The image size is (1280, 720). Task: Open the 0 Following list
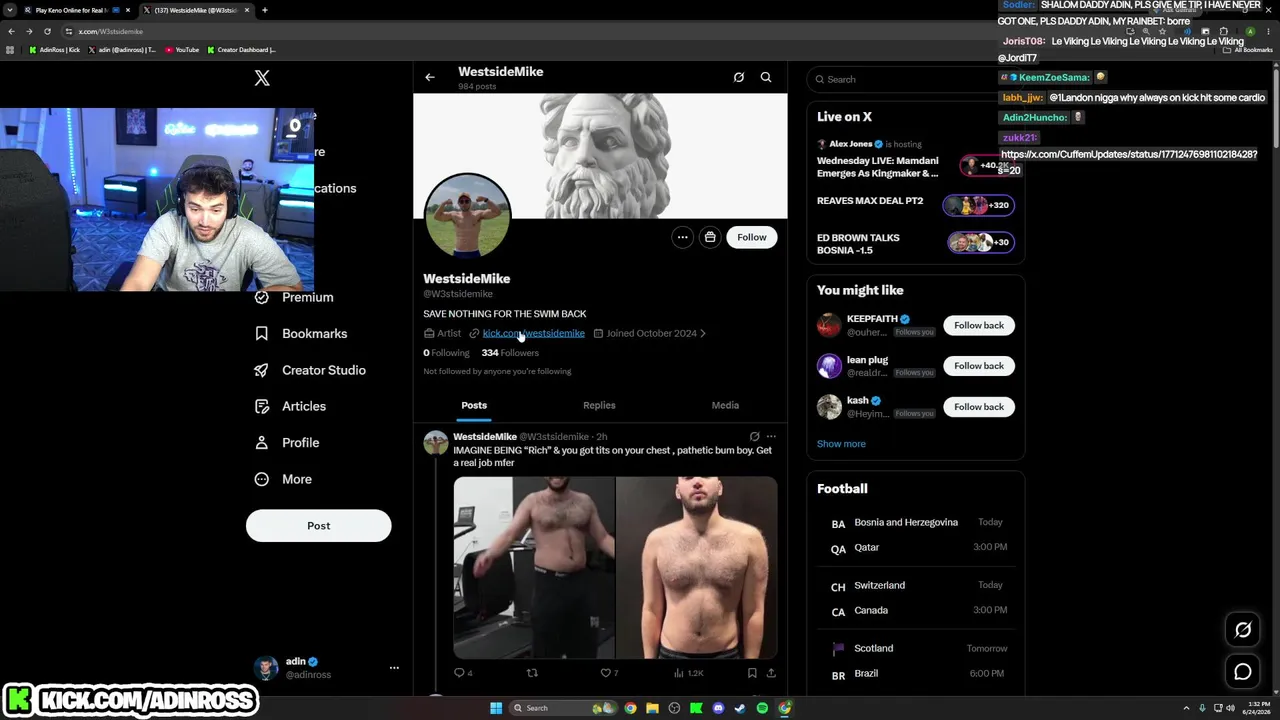click(446, 353)
